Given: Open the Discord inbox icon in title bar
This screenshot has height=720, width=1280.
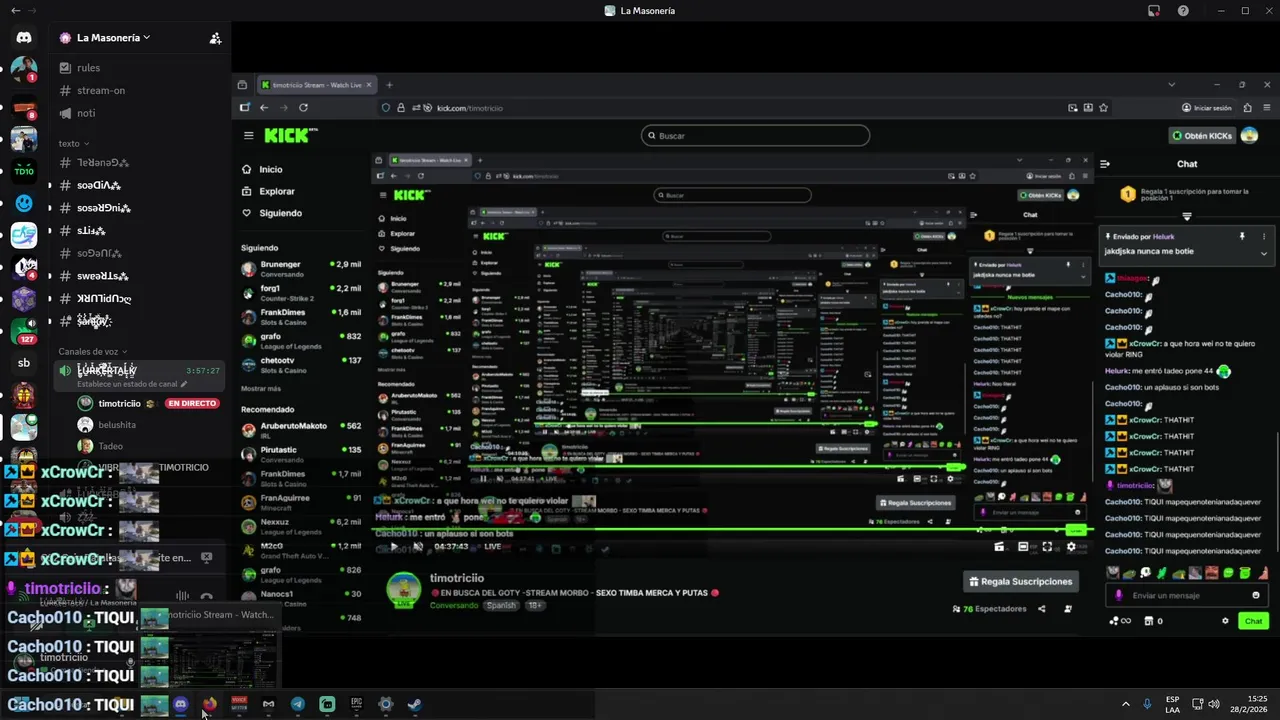Looking at the screenshot, I should coord(1154,10).
